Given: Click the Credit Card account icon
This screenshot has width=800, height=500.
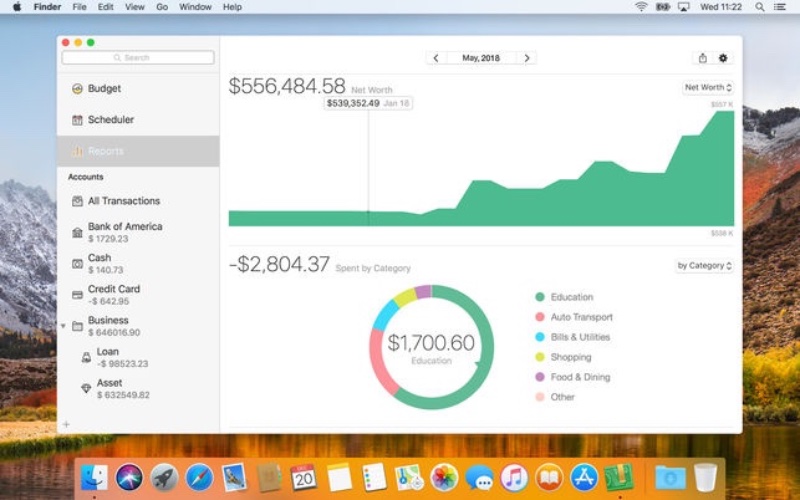Looking at the screenshot, I should coord(77,294).
